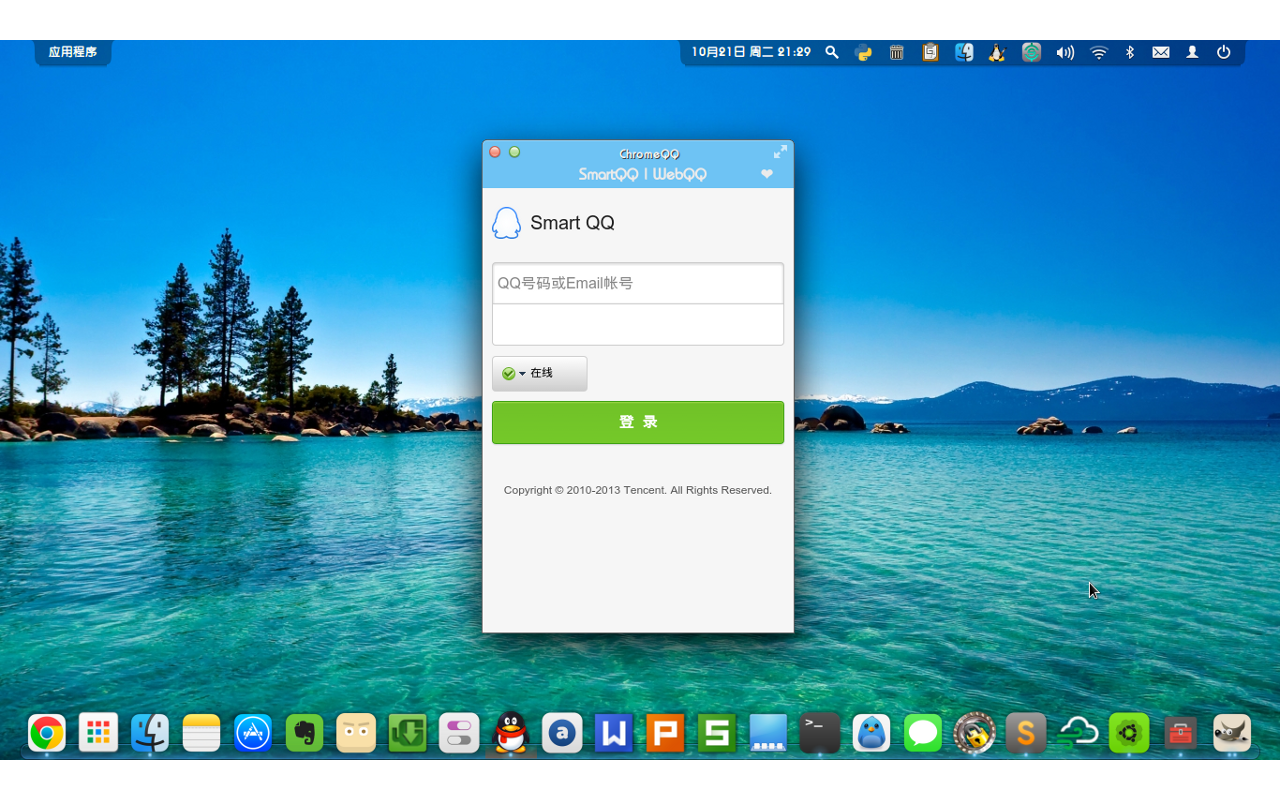Open the Terminal icon in dock
1280x800 pixels.
[820, 733]
